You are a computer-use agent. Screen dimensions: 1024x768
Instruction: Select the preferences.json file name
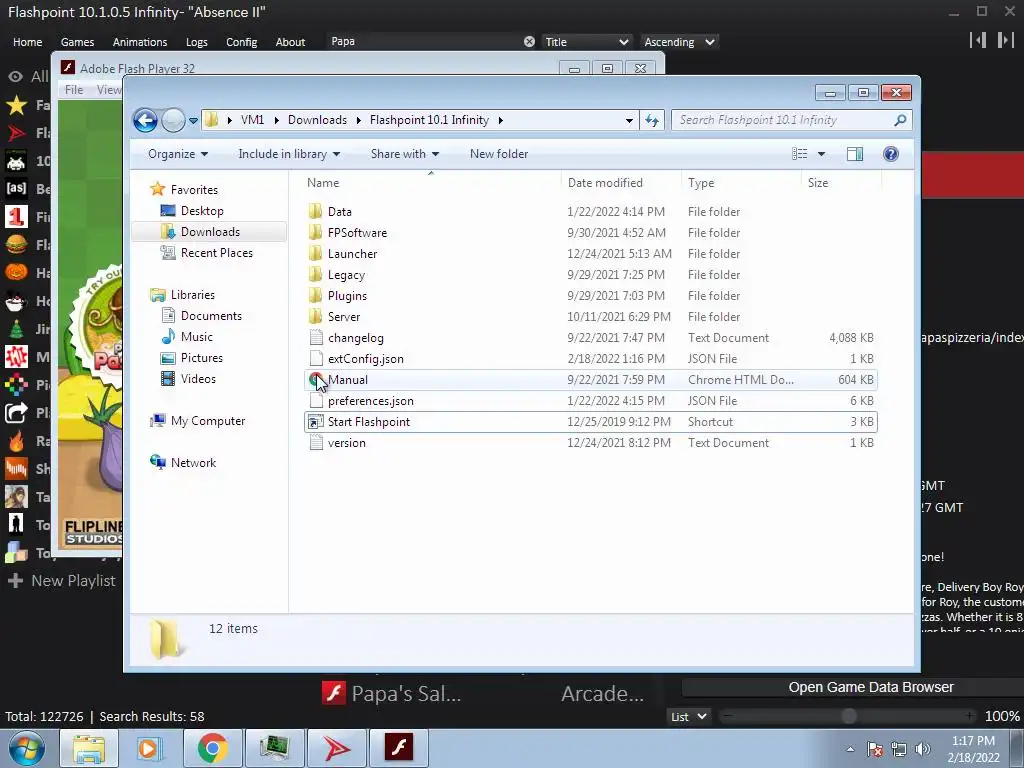point(370,401)
